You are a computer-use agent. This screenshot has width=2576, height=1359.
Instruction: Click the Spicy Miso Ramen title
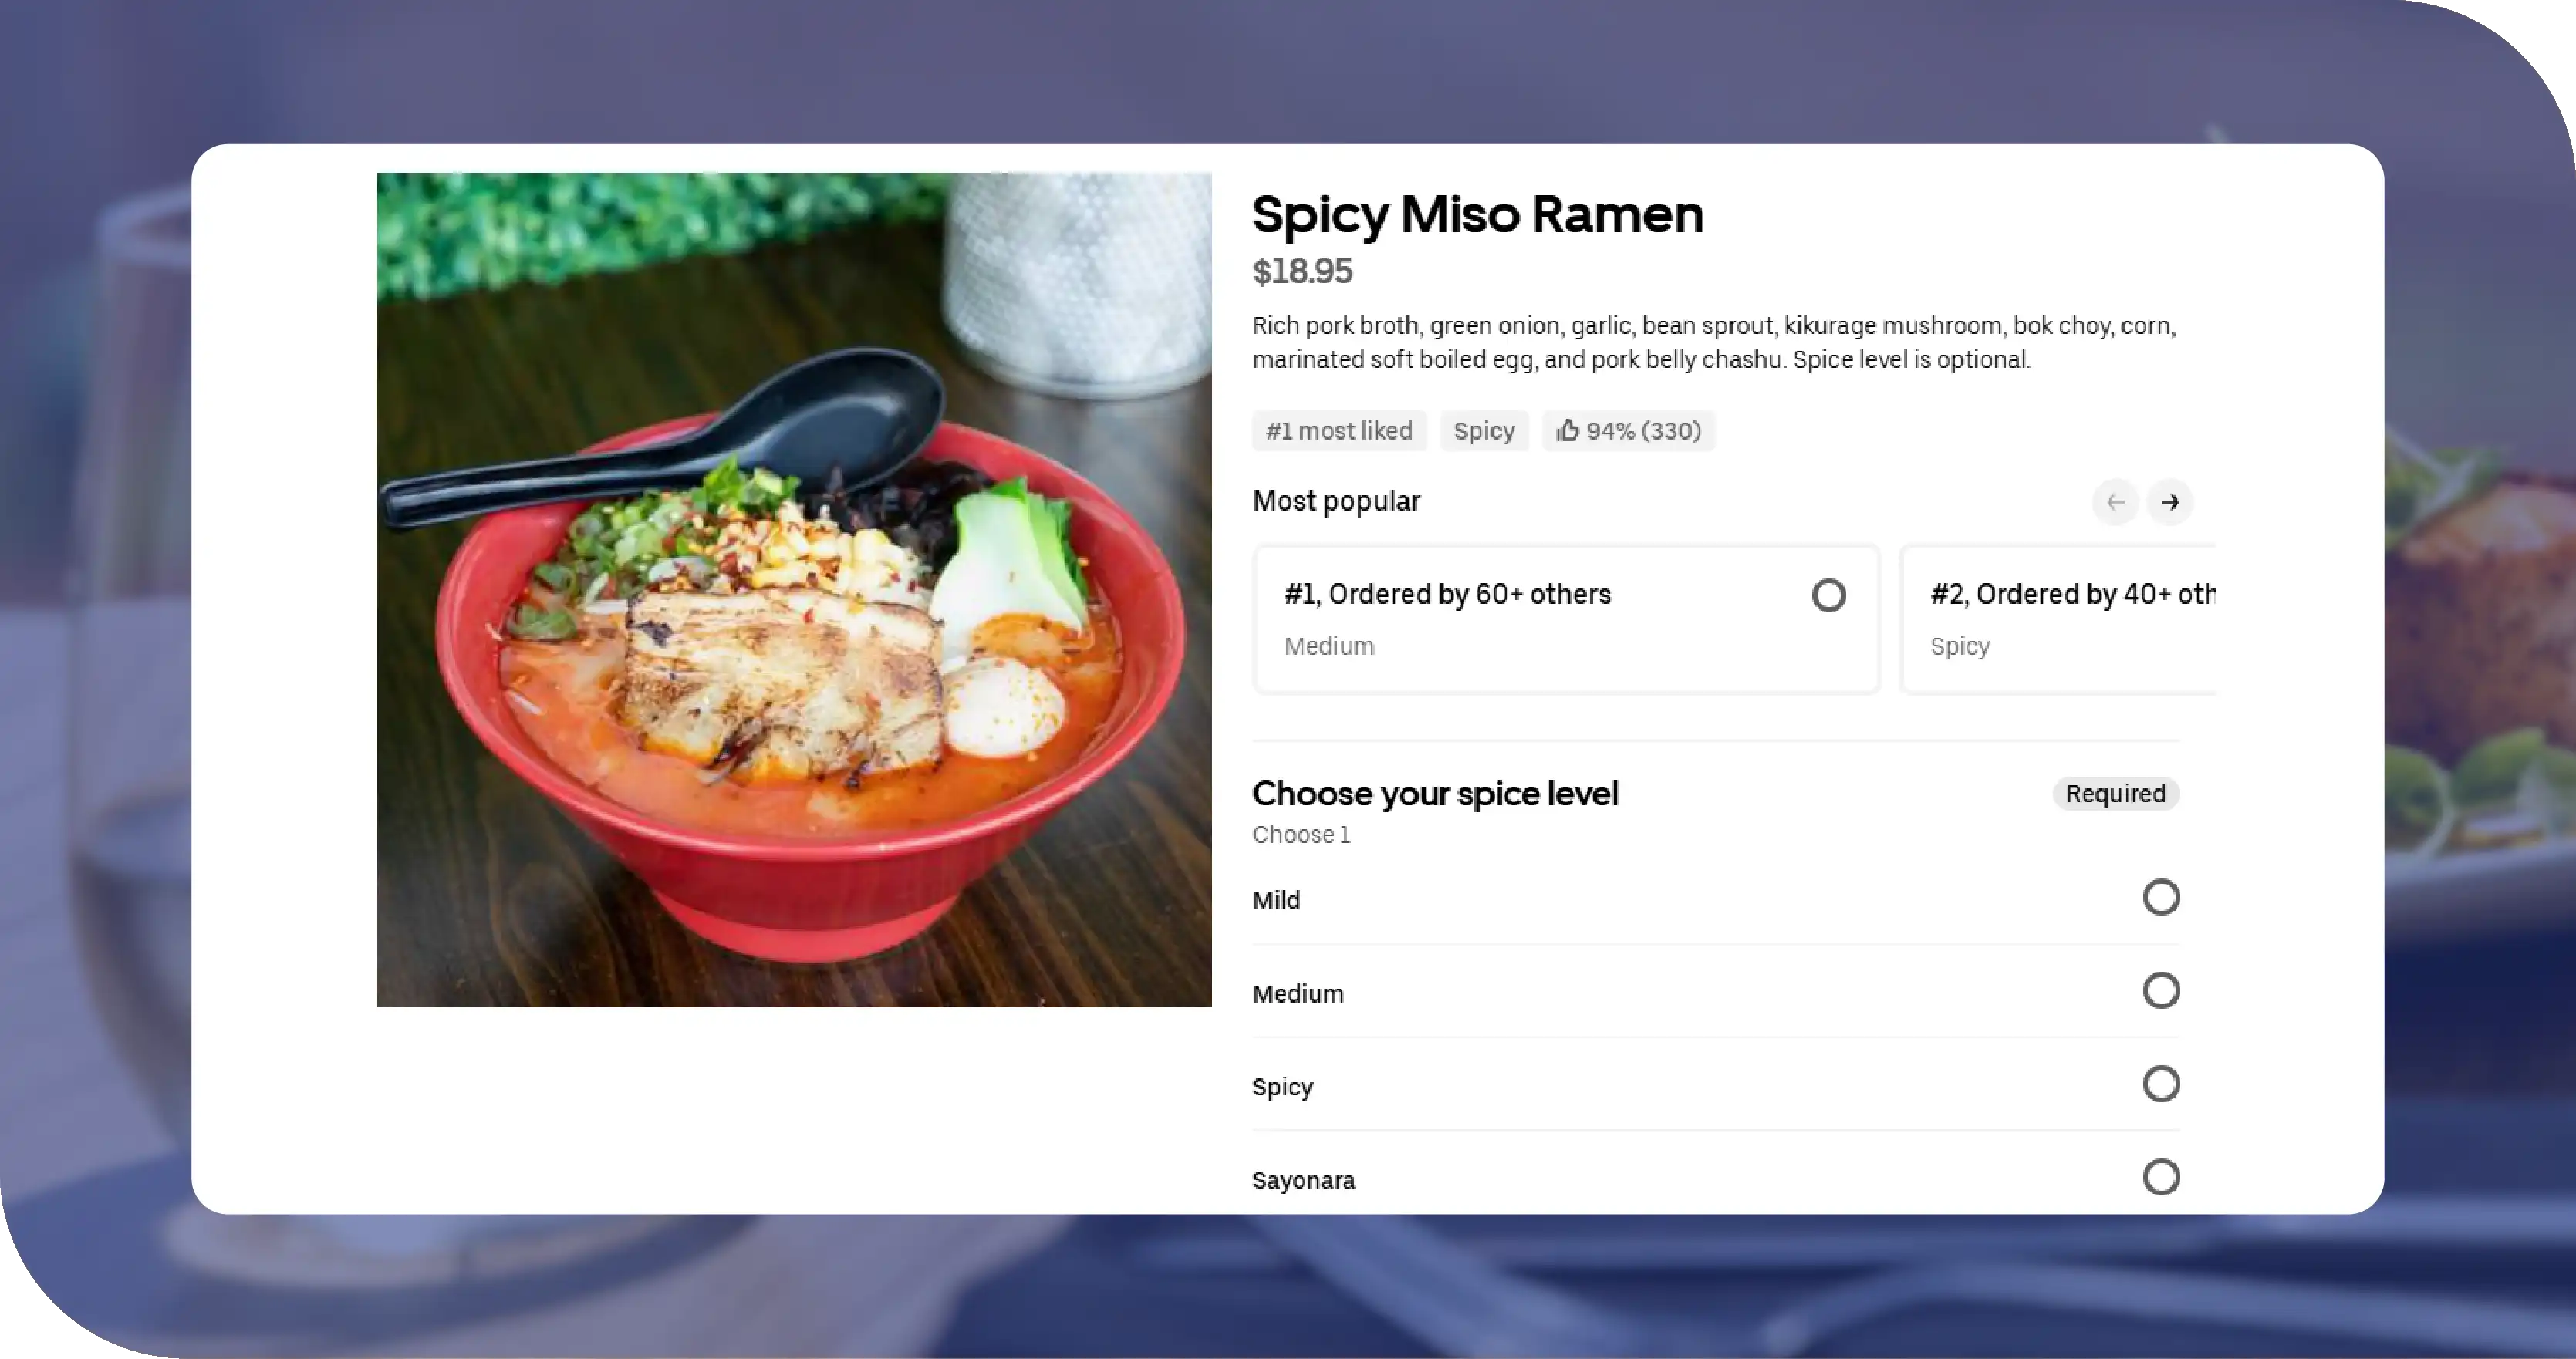point(1478,215)
